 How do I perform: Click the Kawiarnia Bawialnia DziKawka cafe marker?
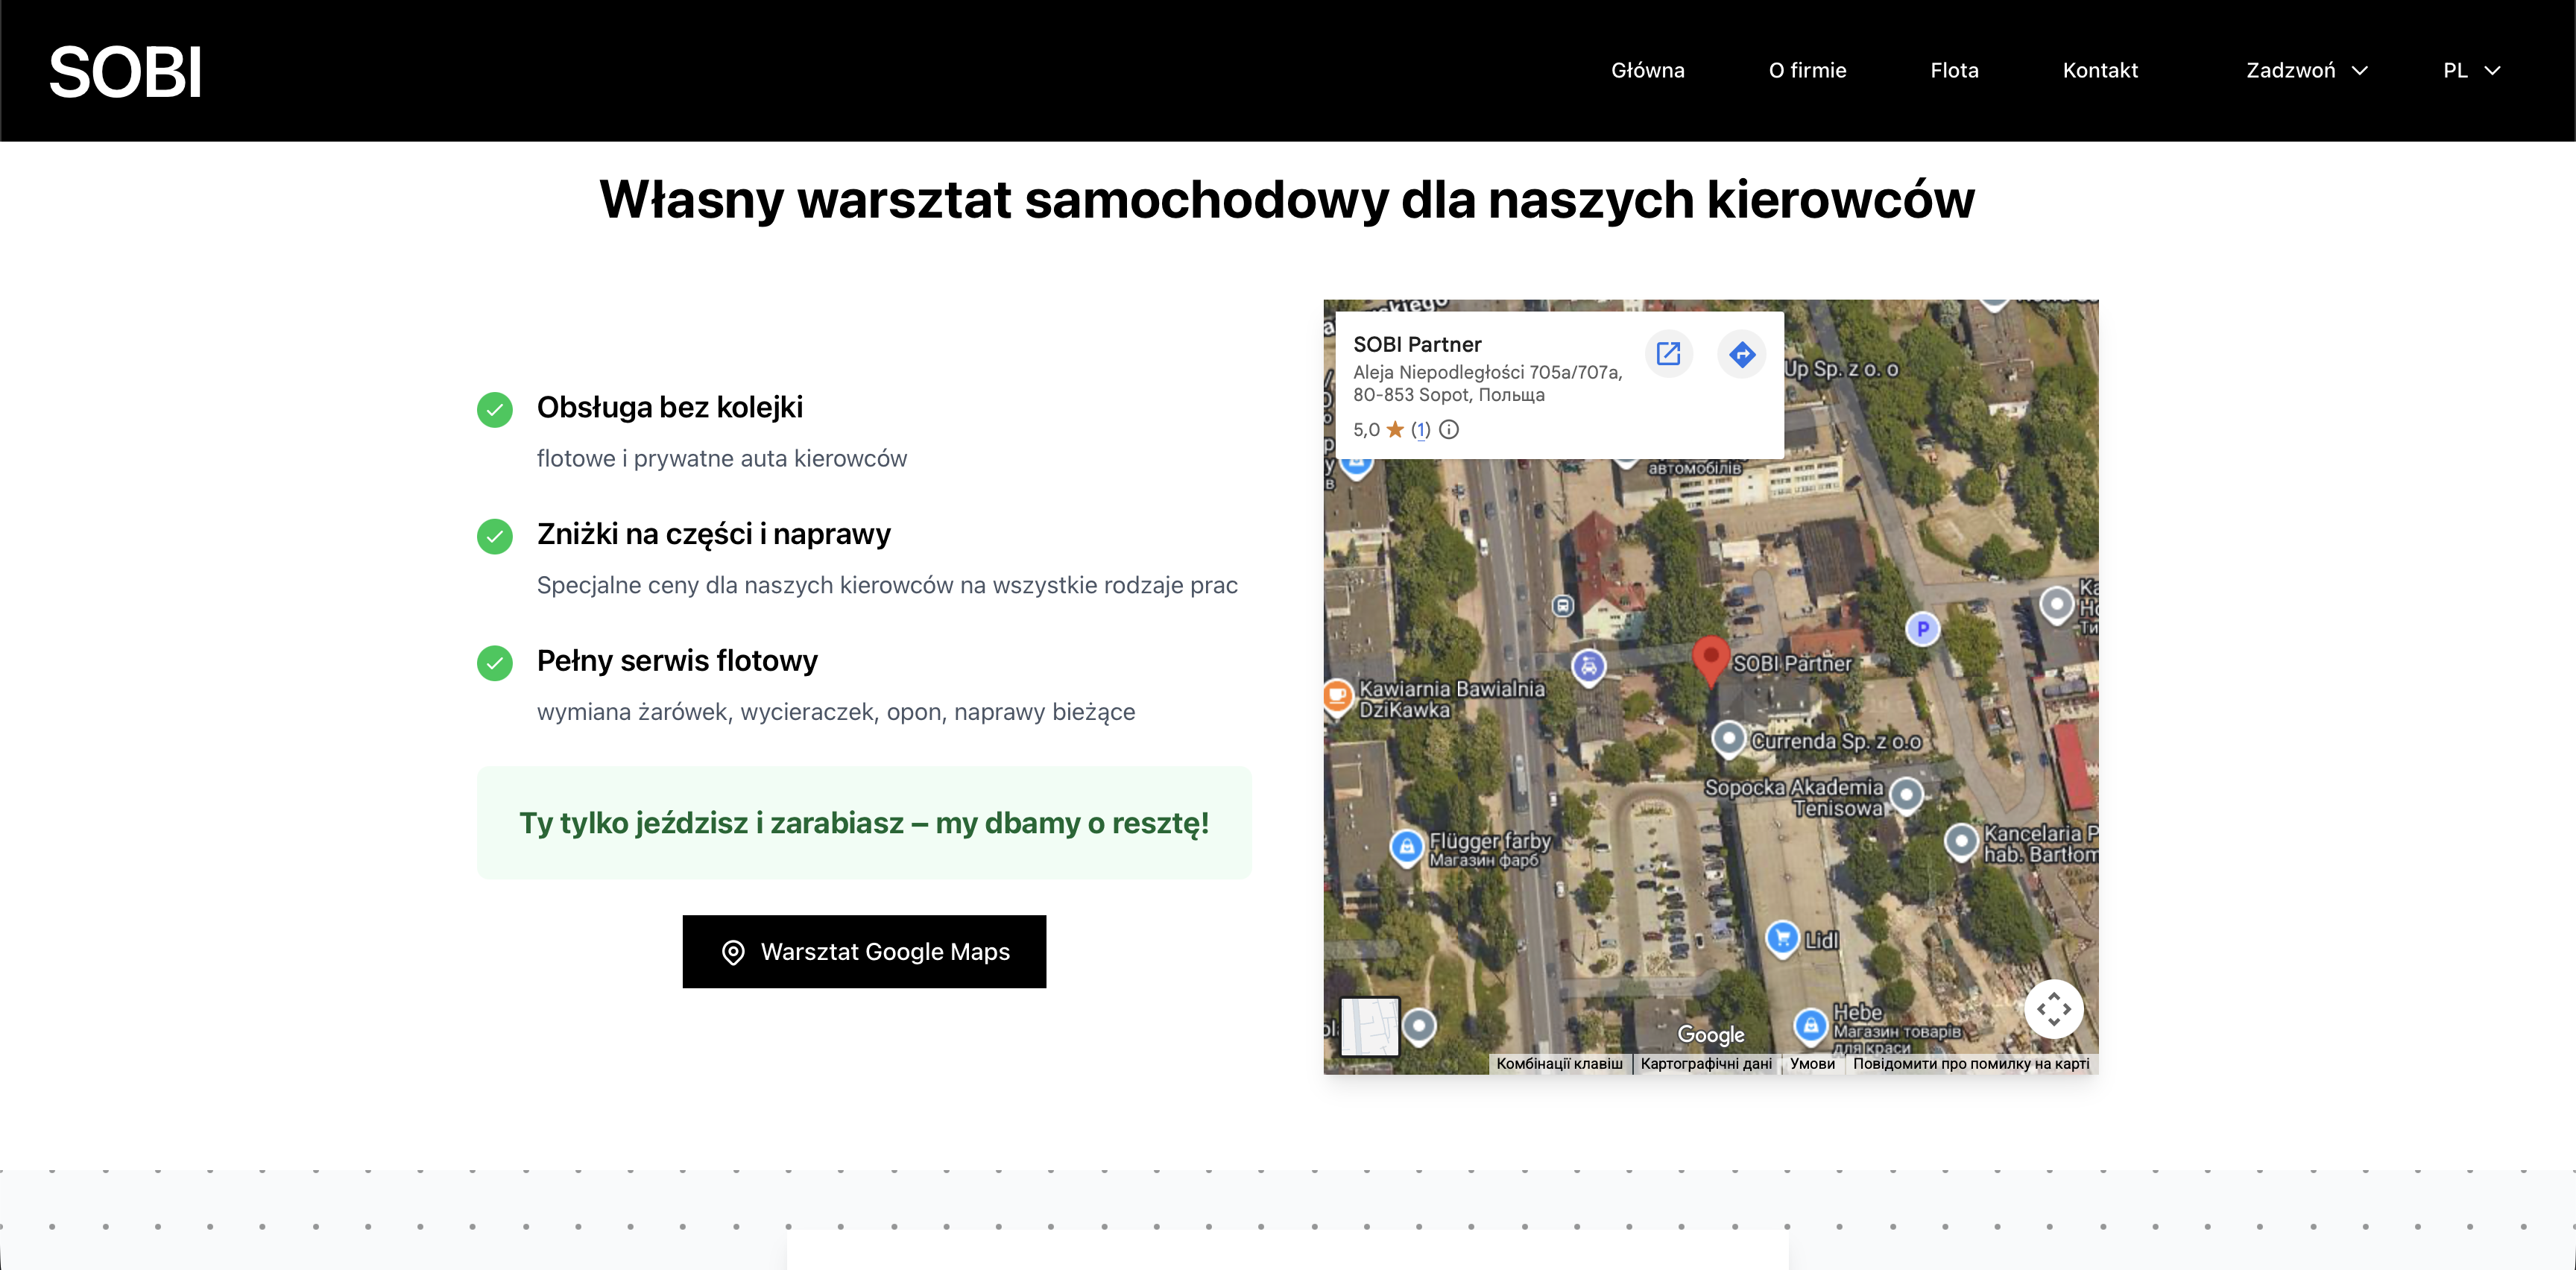(1337, 695)
